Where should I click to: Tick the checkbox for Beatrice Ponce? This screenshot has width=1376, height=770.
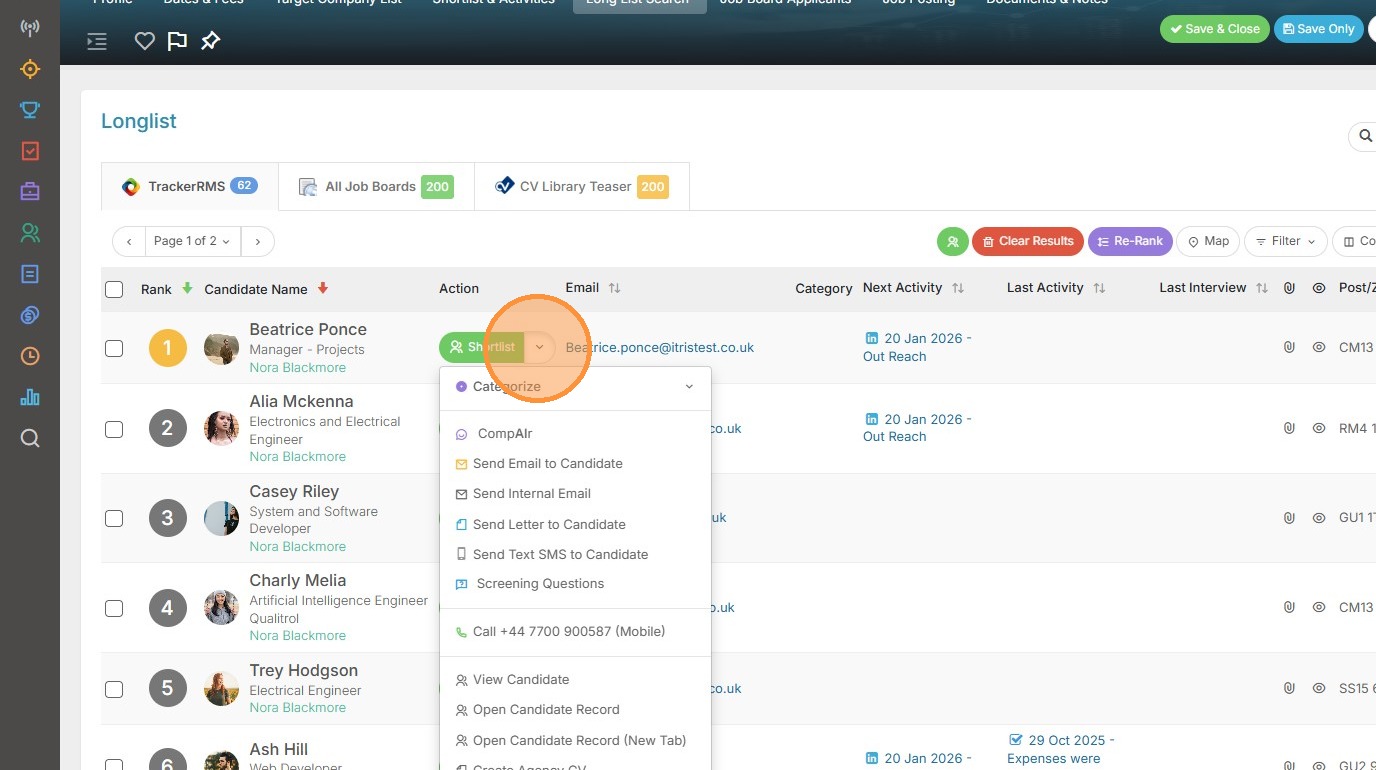click(x=114, y=348)
